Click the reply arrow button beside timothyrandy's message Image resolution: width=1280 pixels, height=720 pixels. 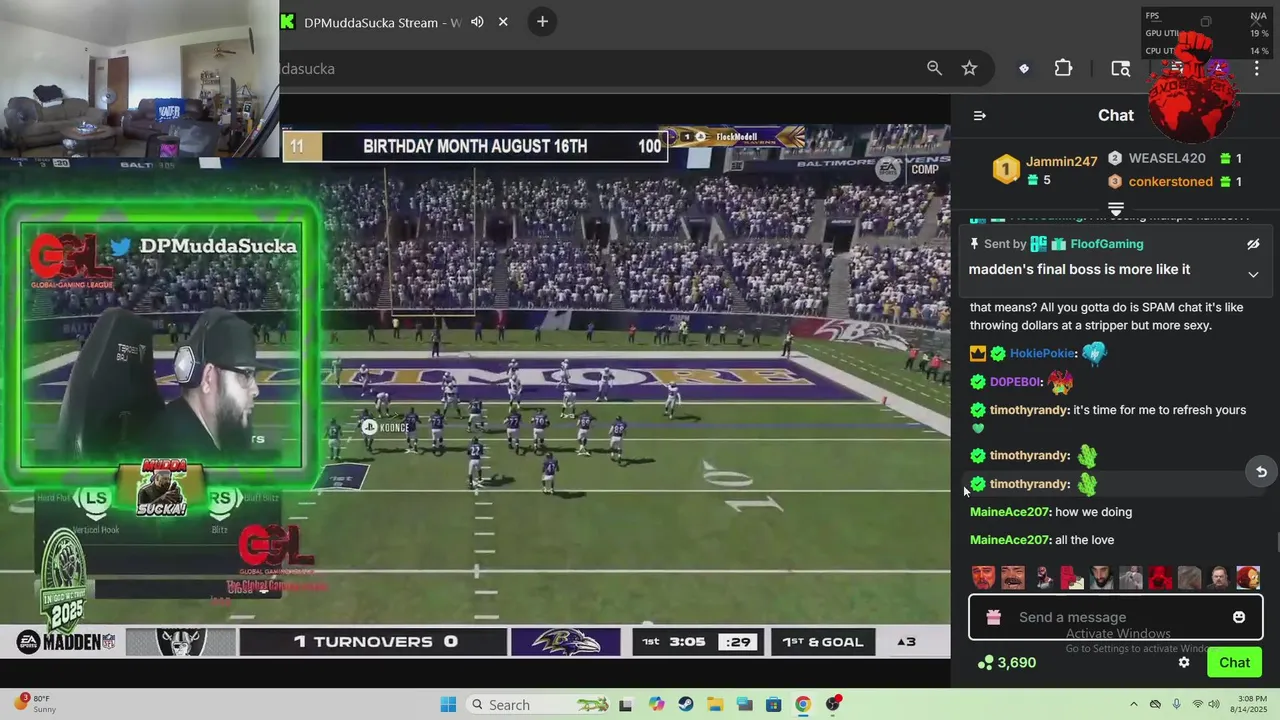pos(1261,472)
